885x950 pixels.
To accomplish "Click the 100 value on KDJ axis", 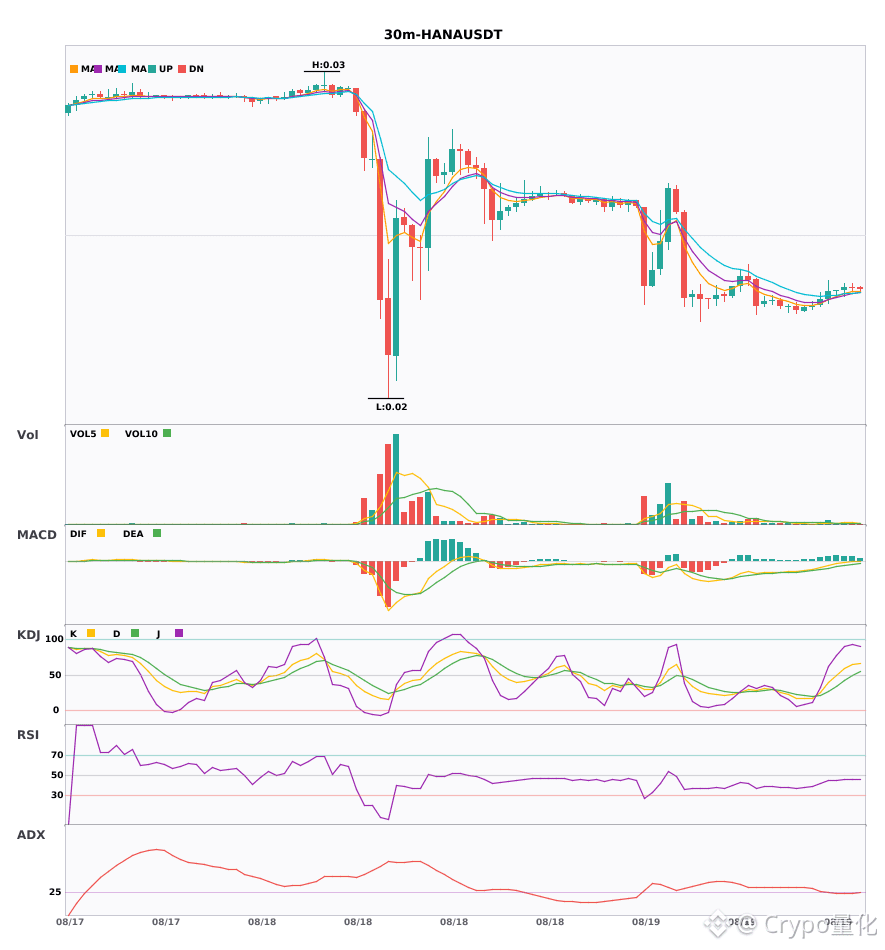I will tap(55, 639).
